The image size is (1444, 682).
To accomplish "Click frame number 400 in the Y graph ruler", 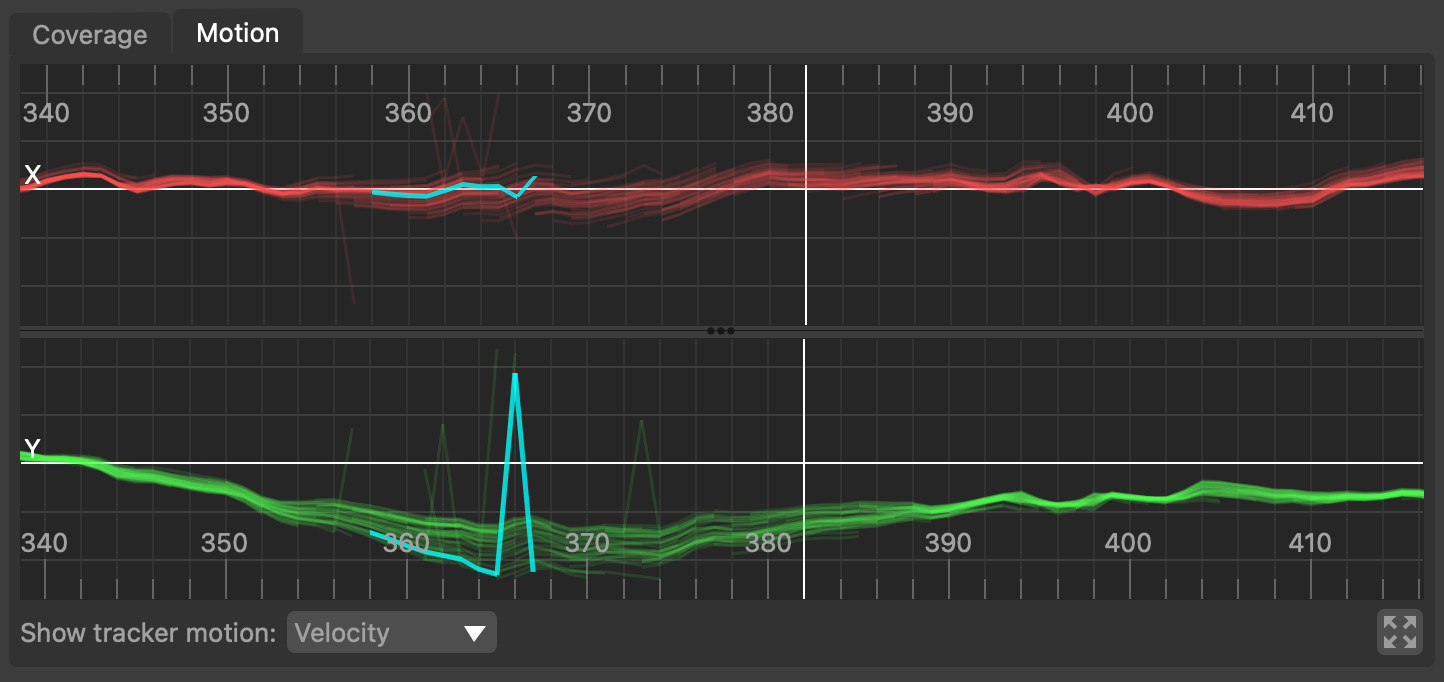I will (1129, 543).
